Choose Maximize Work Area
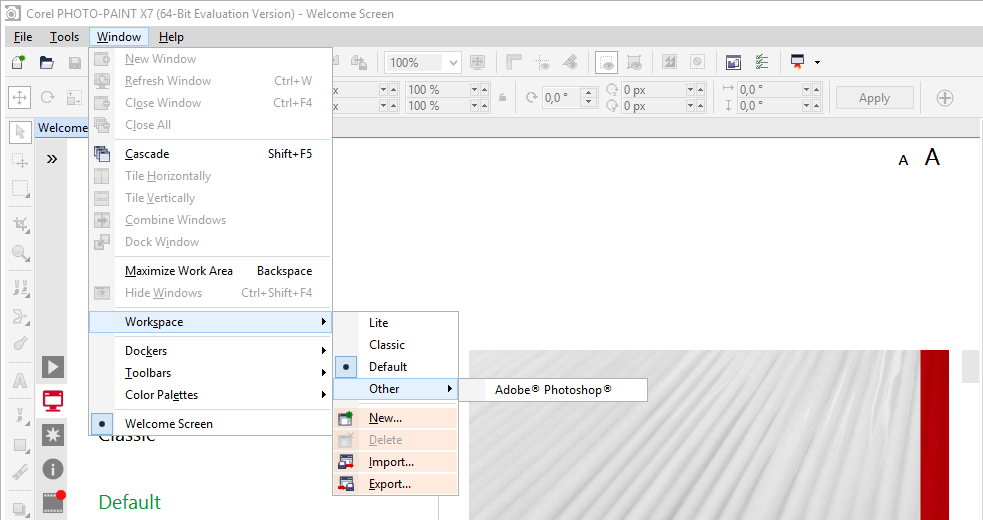 click(x=210, y=271)
